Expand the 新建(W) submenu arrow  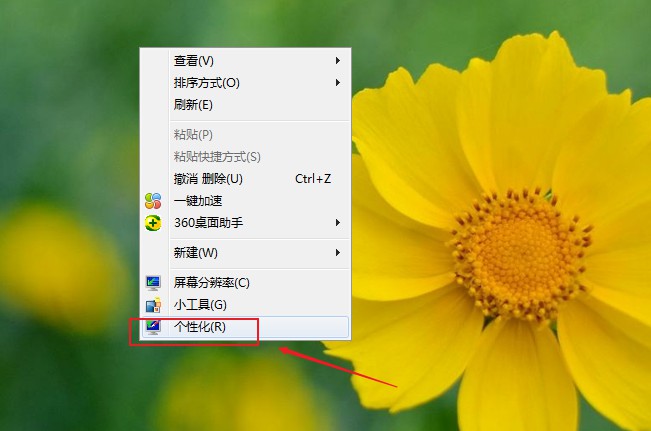pyautogui.click(x=338, y=252)
